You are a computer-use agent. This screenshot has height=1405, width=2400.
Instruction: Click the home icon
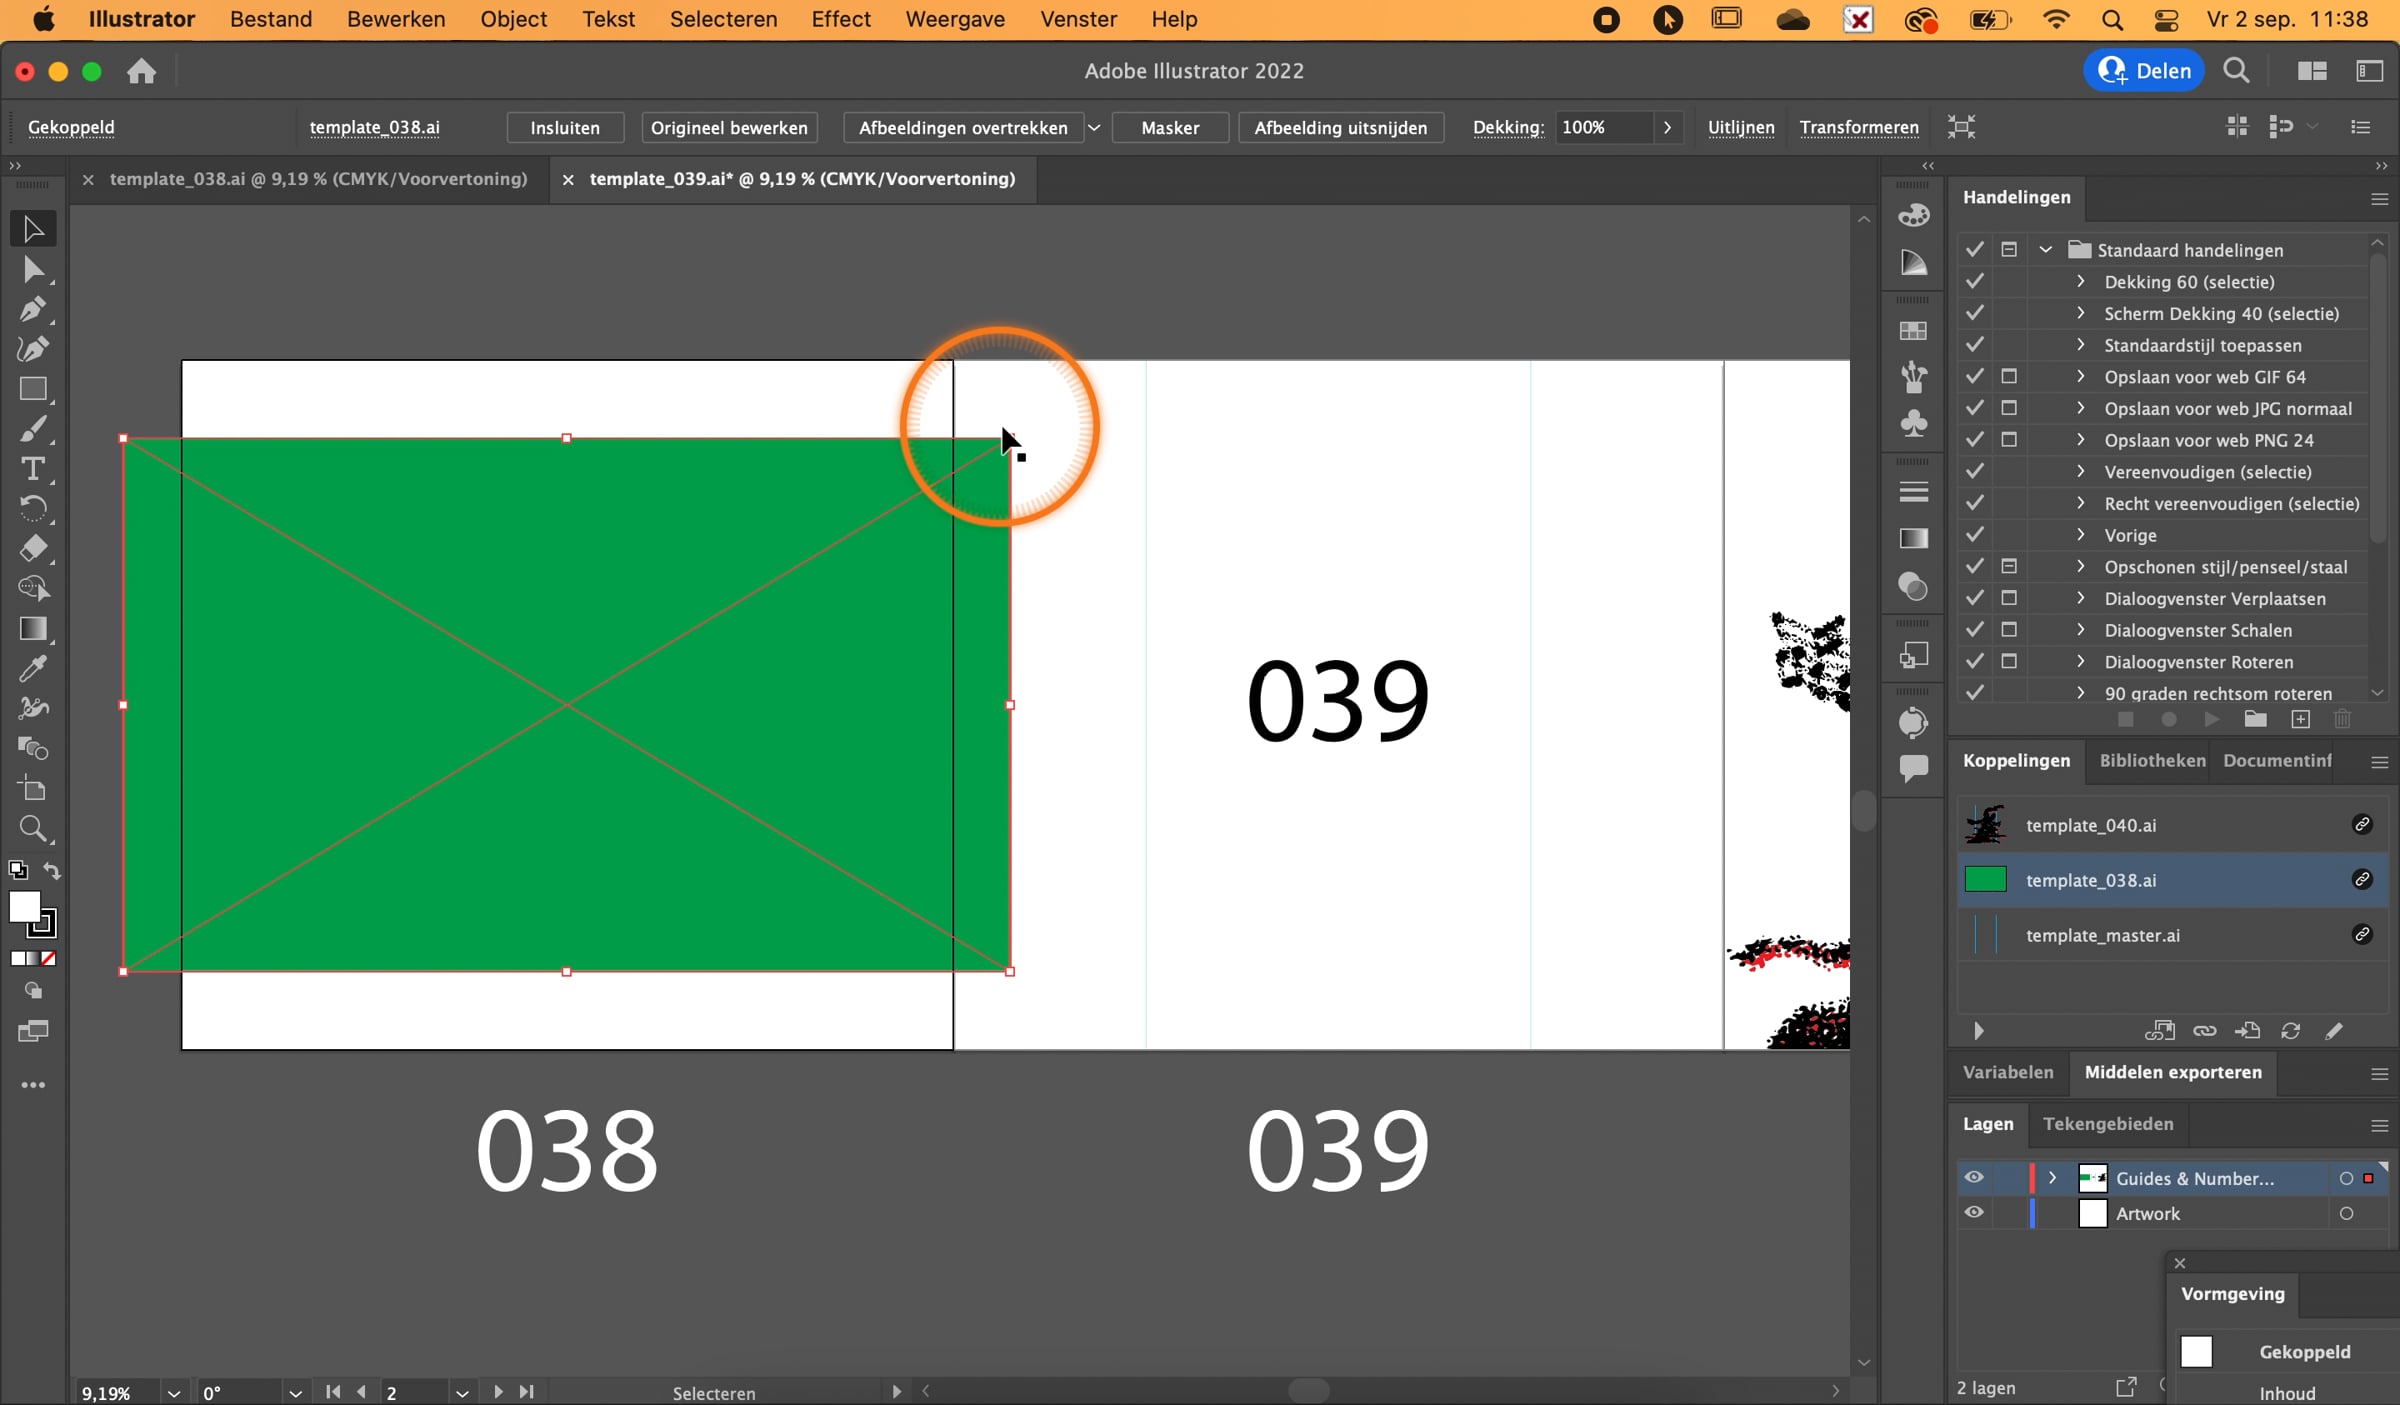tap(141, 71)
